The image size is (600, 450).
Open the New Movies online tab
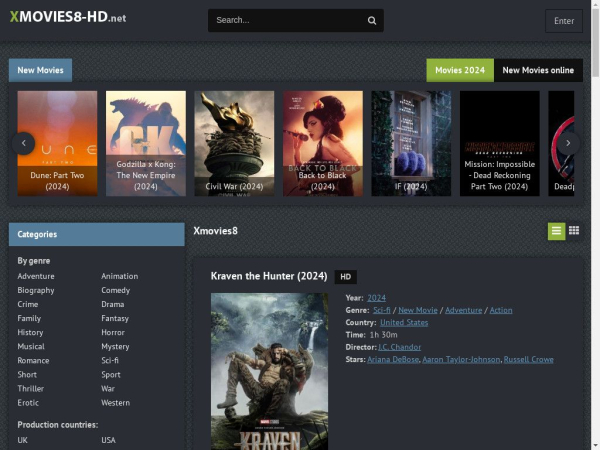point(538,70)
